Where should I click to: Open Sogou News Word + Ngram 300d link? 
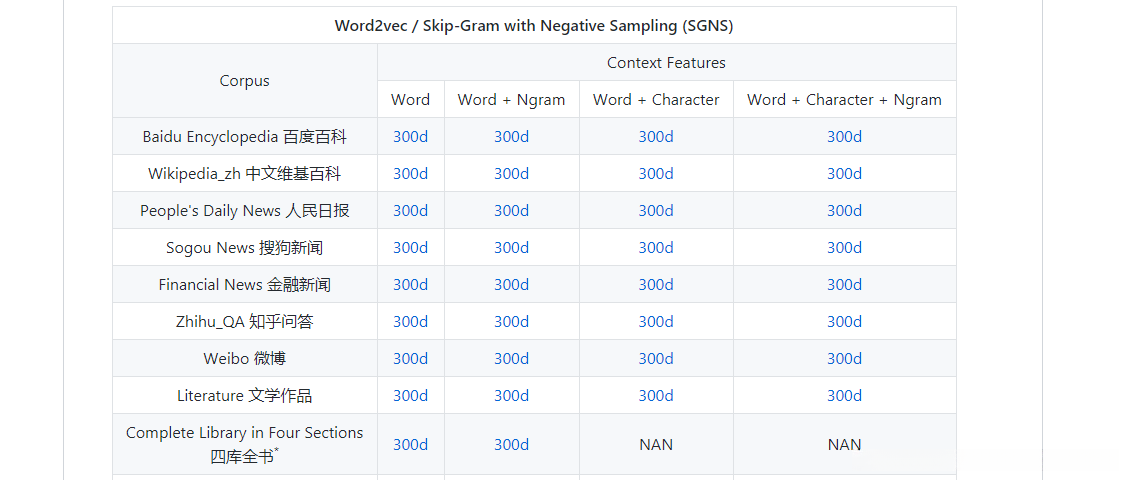click(512, 248)
